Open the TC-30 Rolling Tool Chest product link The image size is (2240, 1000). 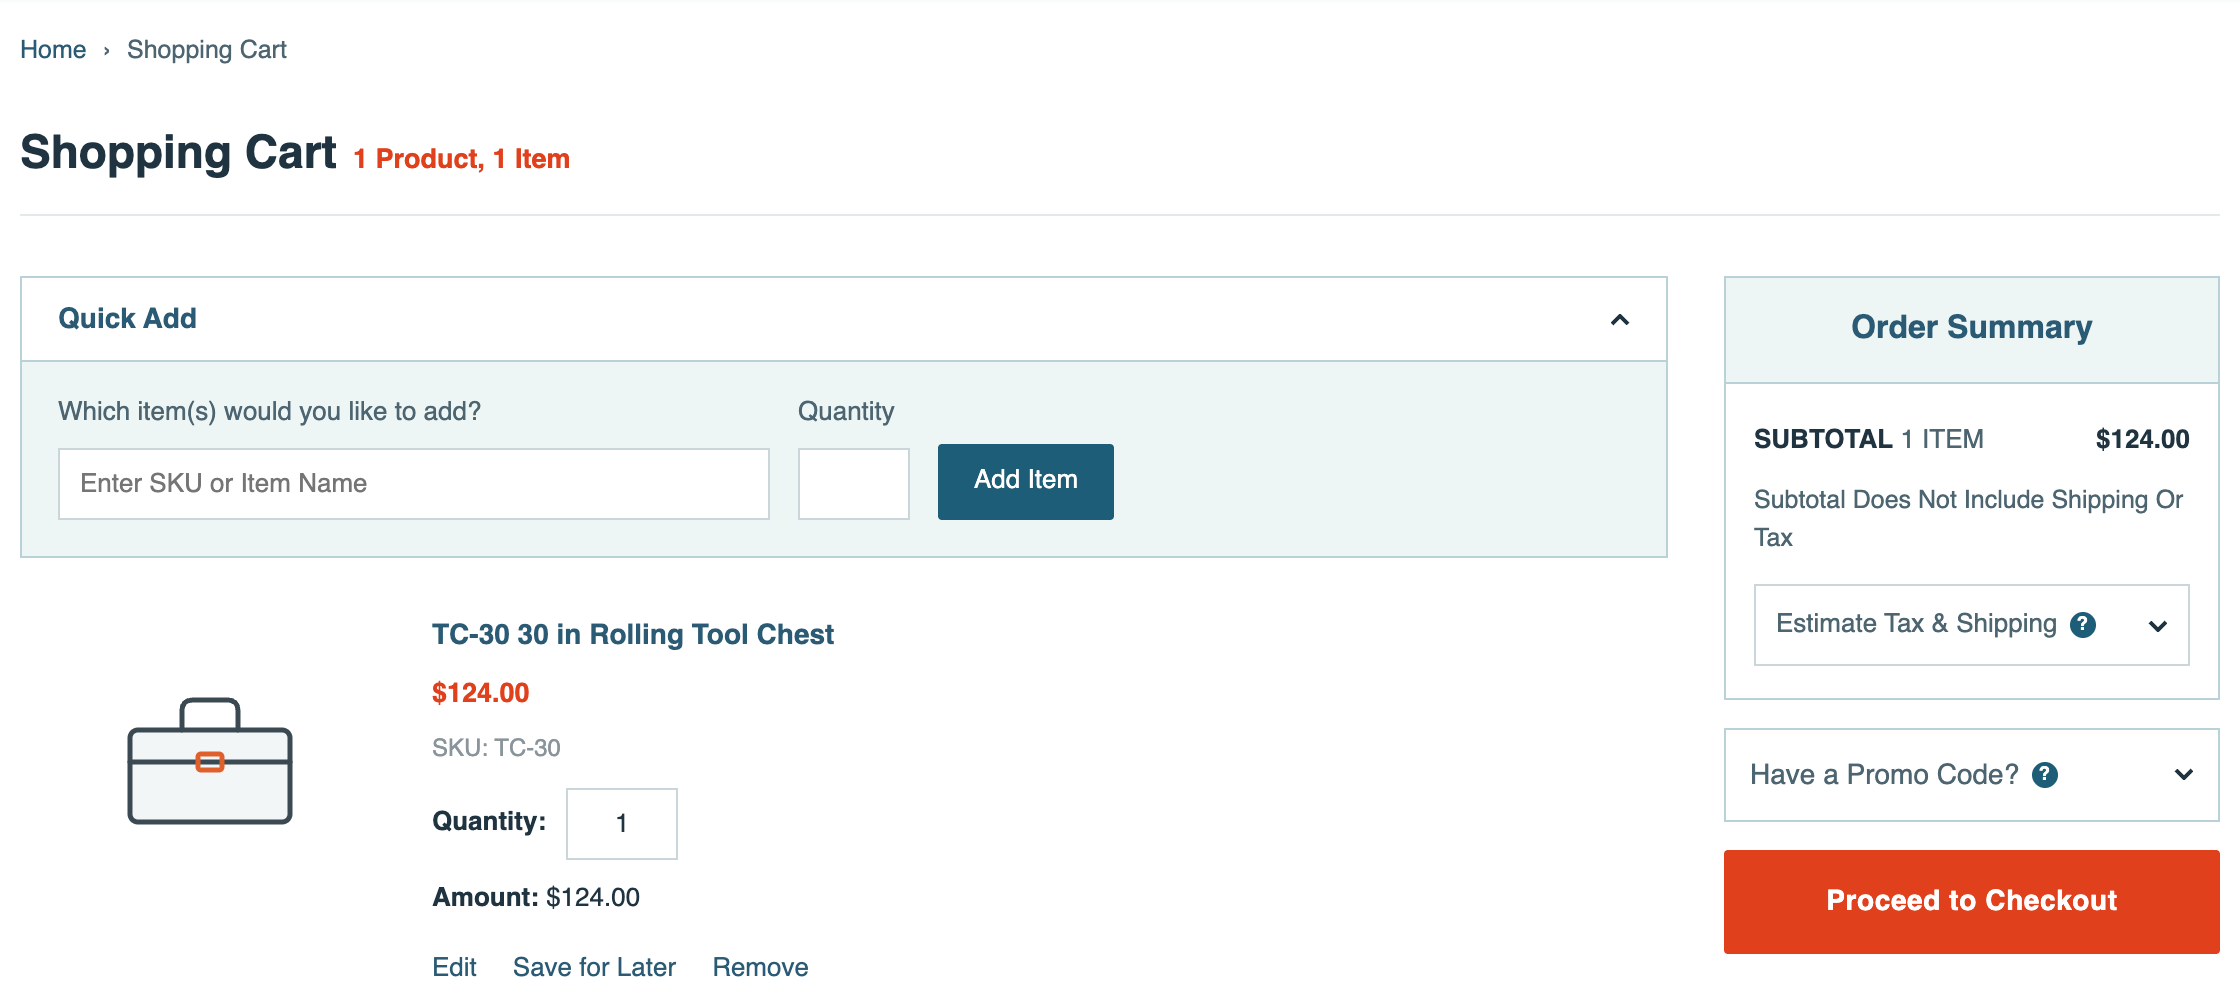[633, 634]
